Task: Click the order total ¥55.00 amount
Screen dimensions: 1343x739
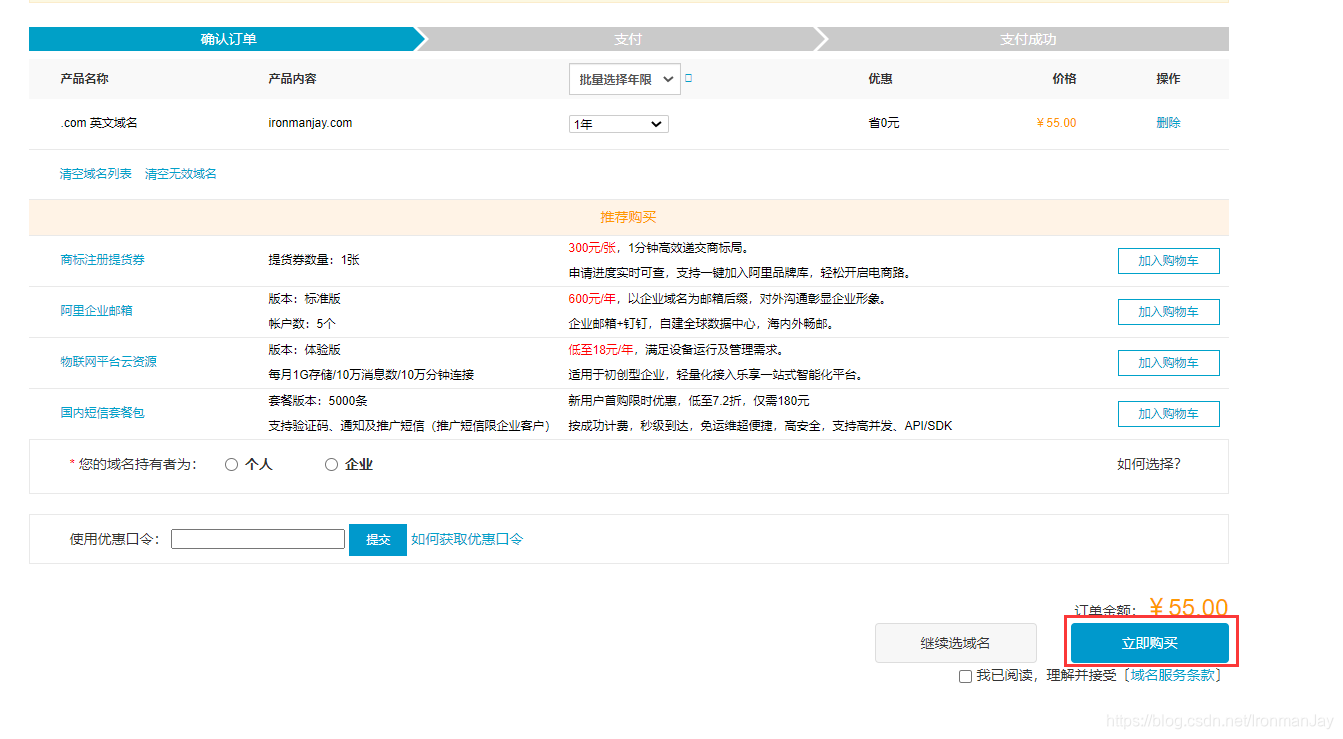Action: (x=1188, y=608)
